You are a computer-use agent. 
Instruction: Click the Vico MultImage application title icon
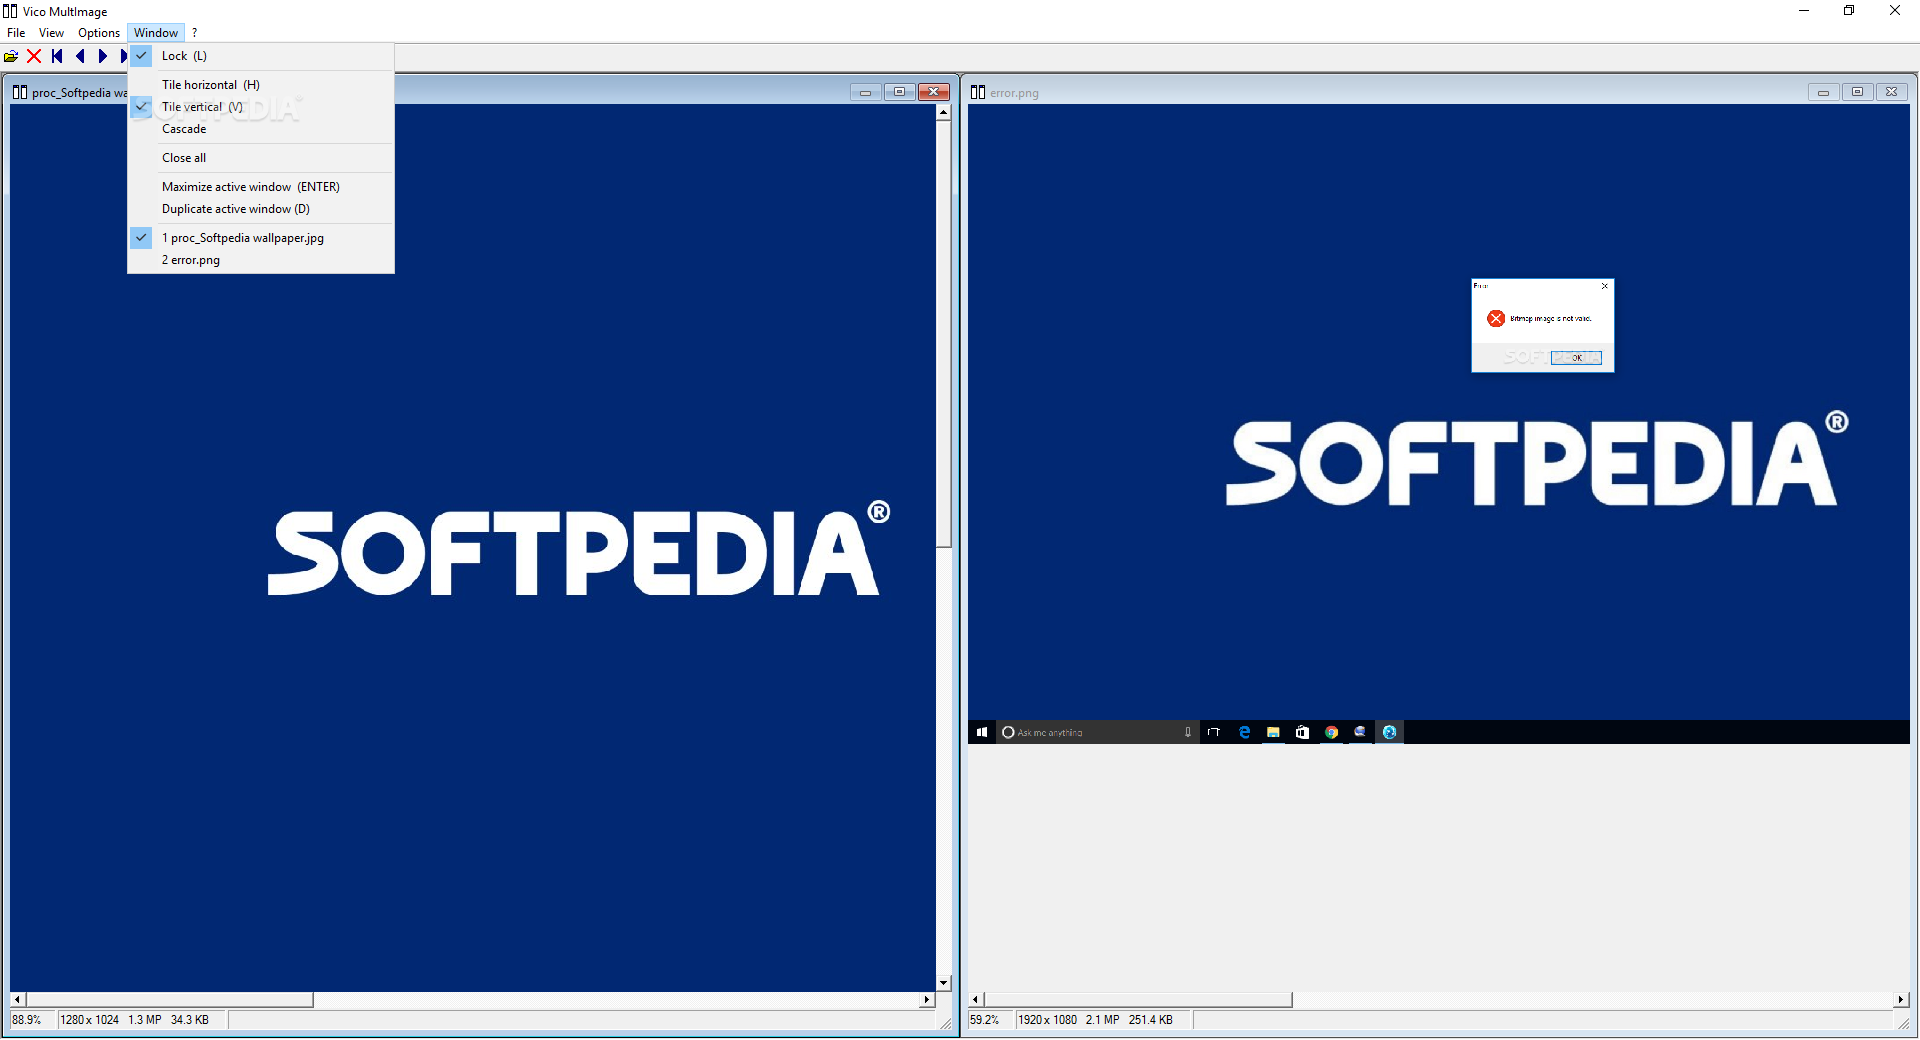point(10,11)
